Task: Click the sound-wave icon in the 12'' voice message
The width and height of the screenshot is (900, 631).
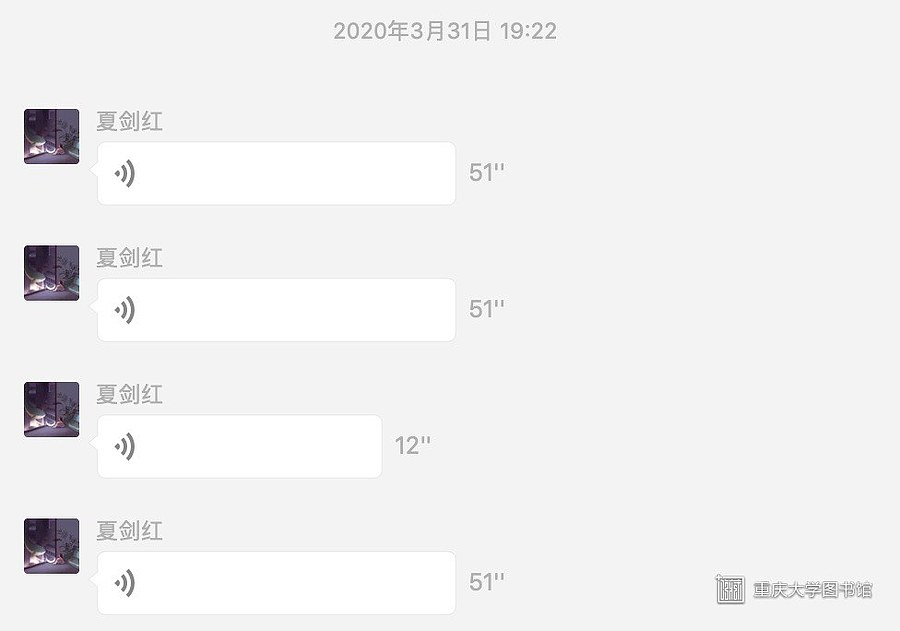Action: click(x=125, y=447)
